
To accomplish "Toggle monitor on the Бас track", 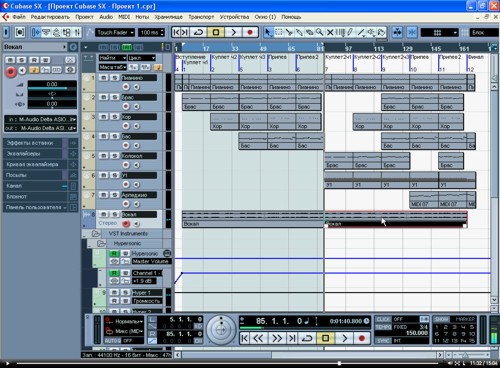I will pyautogui.click(x=136, y=145).
